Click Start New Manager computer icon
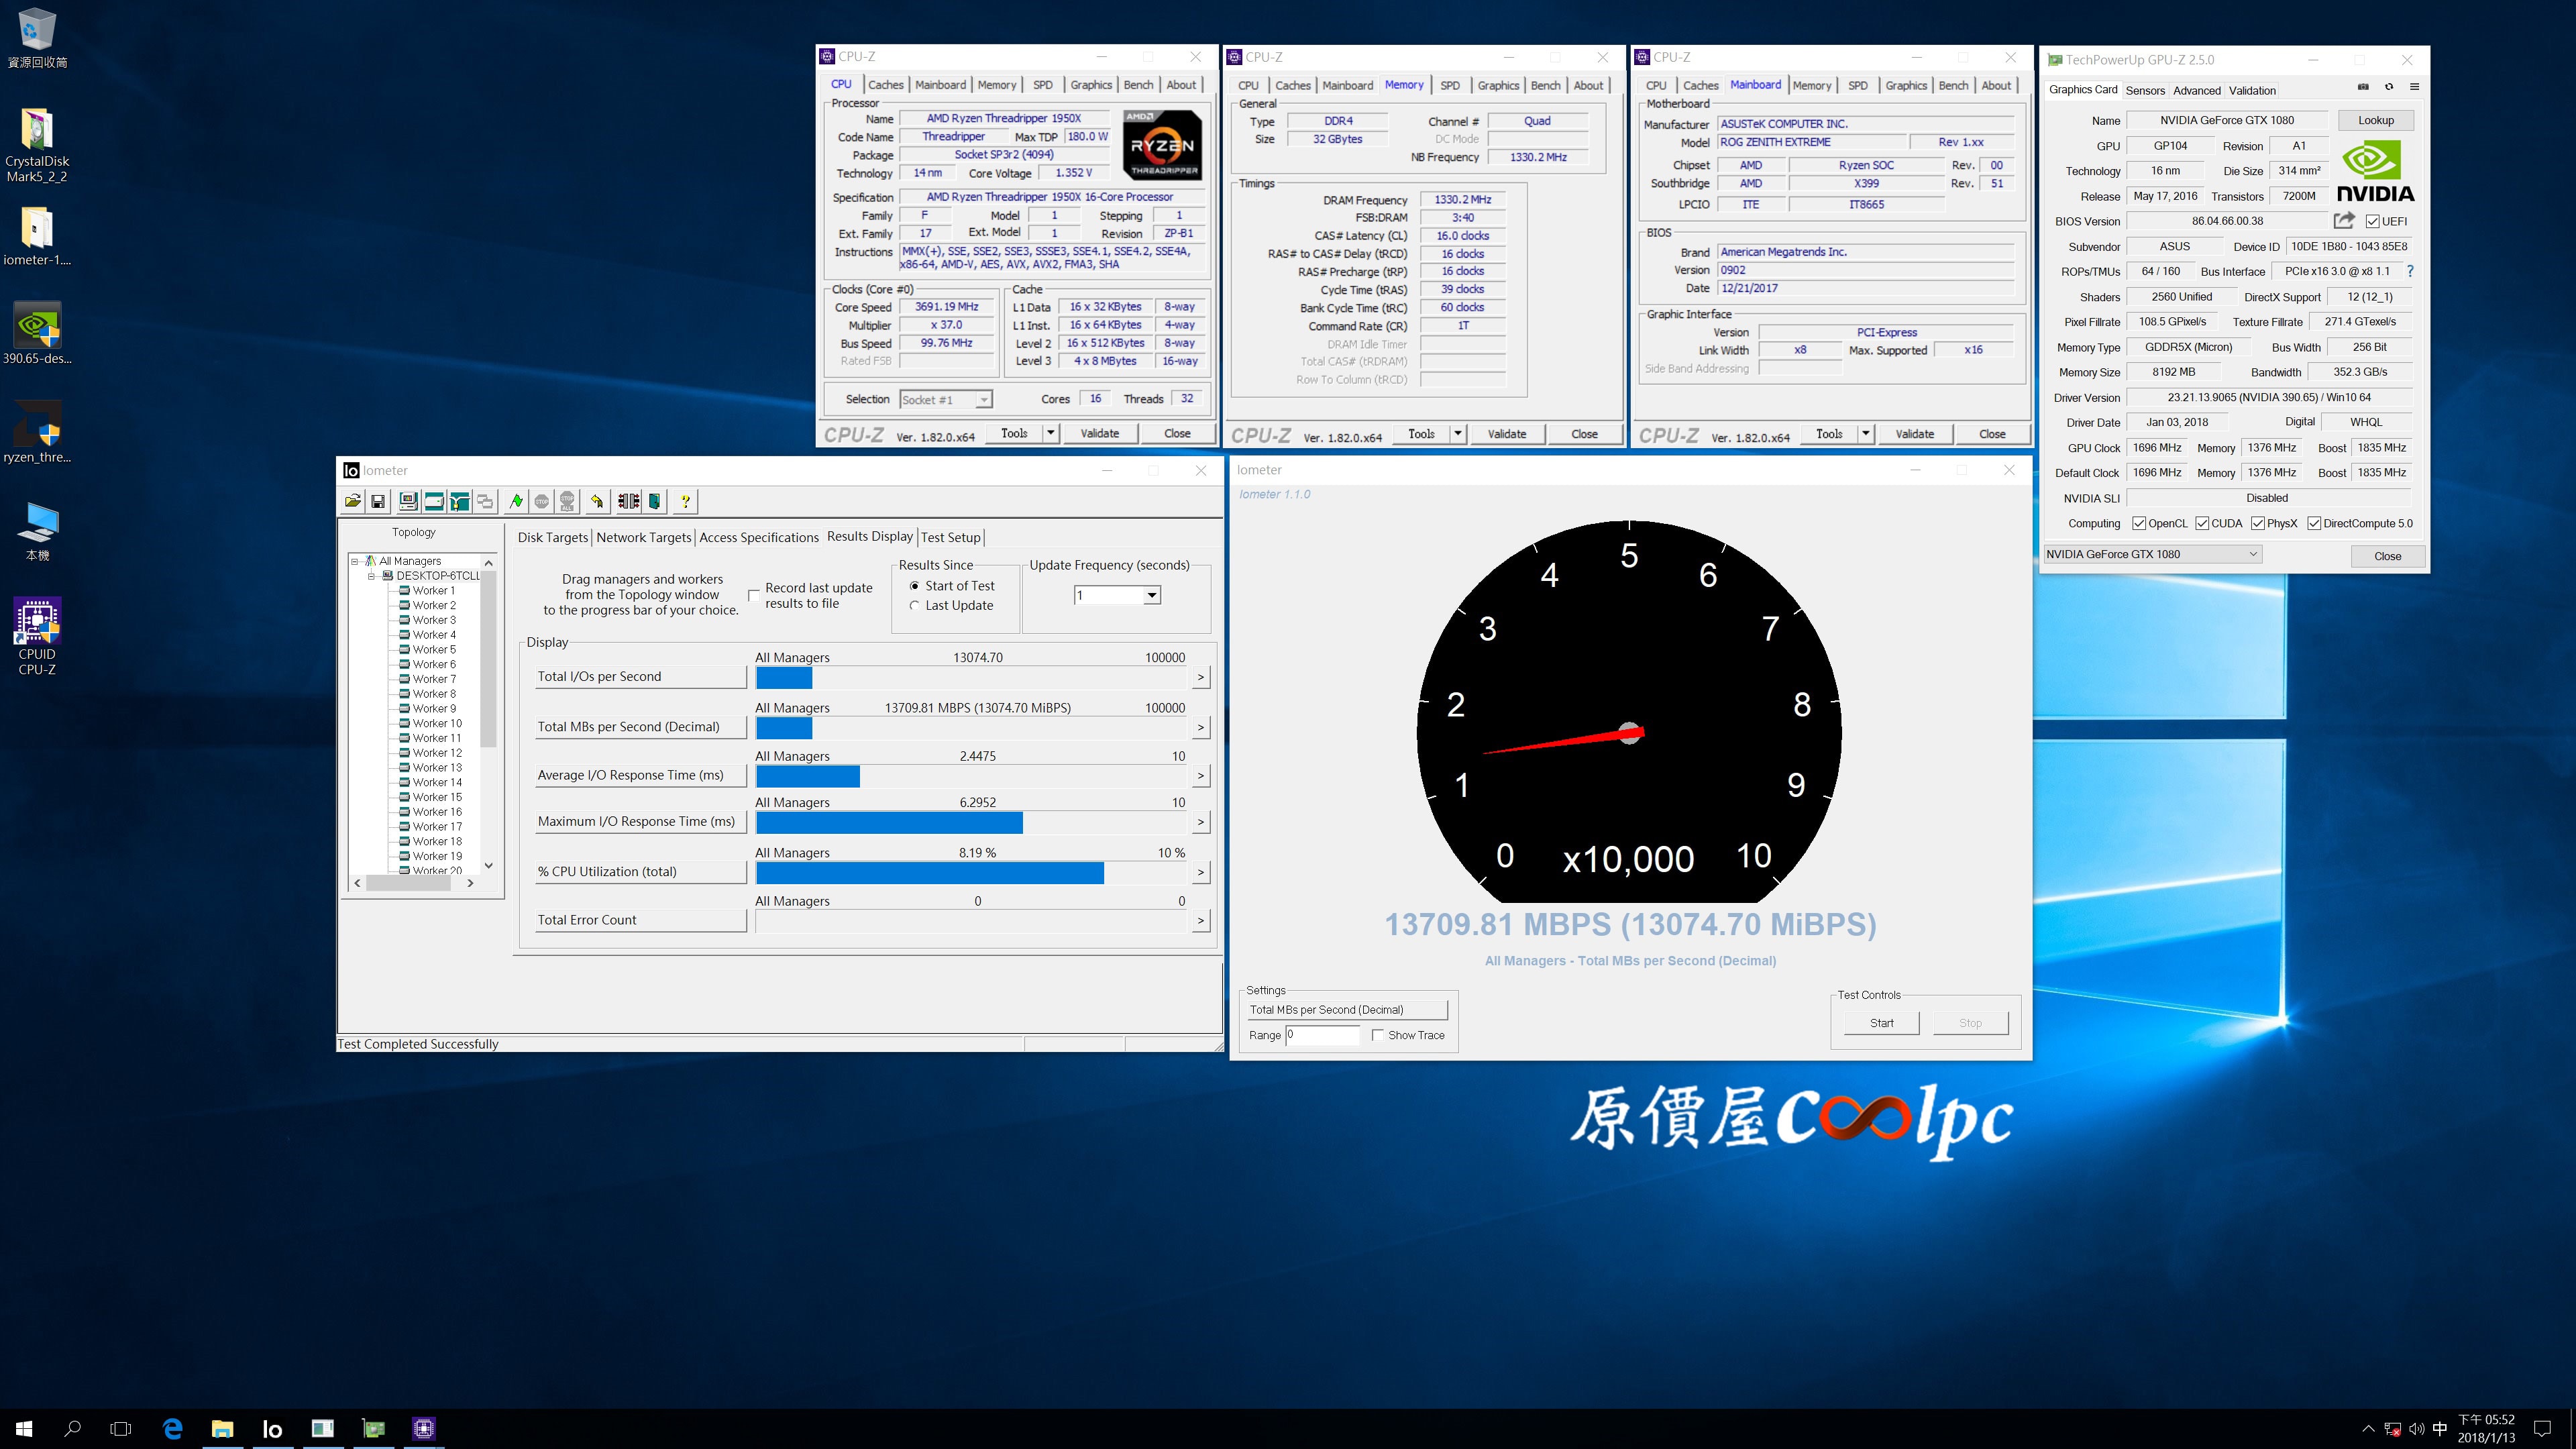 click(408, 501)
